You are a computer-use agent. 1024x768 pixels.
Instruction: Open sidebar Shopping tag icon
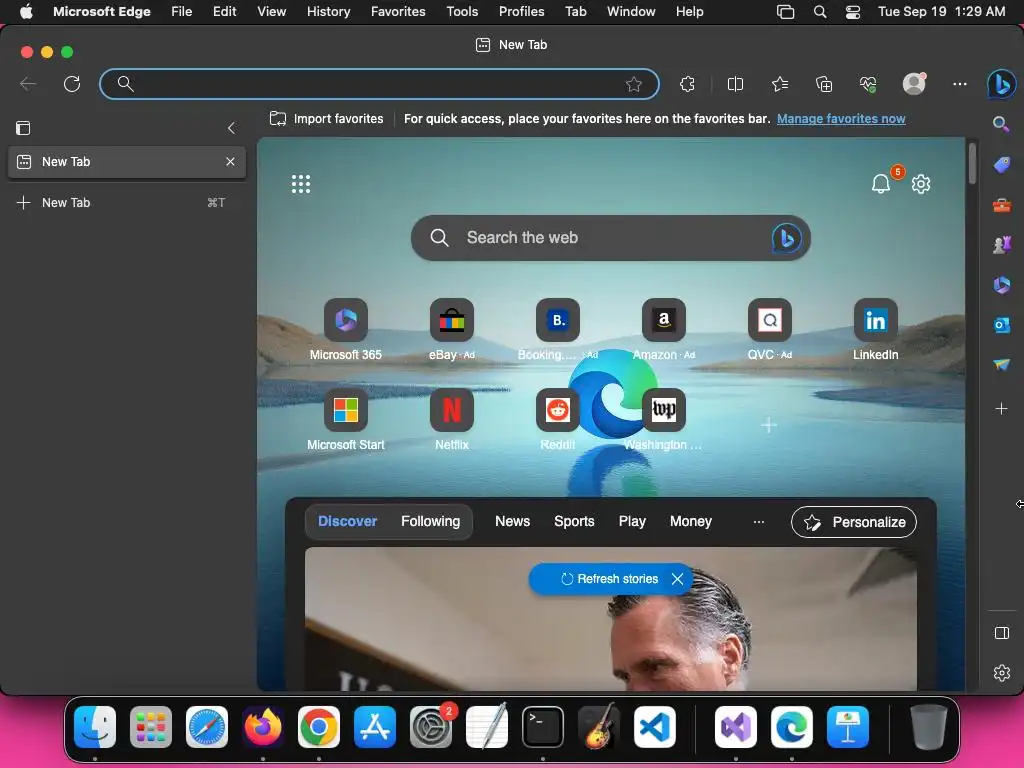coord(1002,165)
